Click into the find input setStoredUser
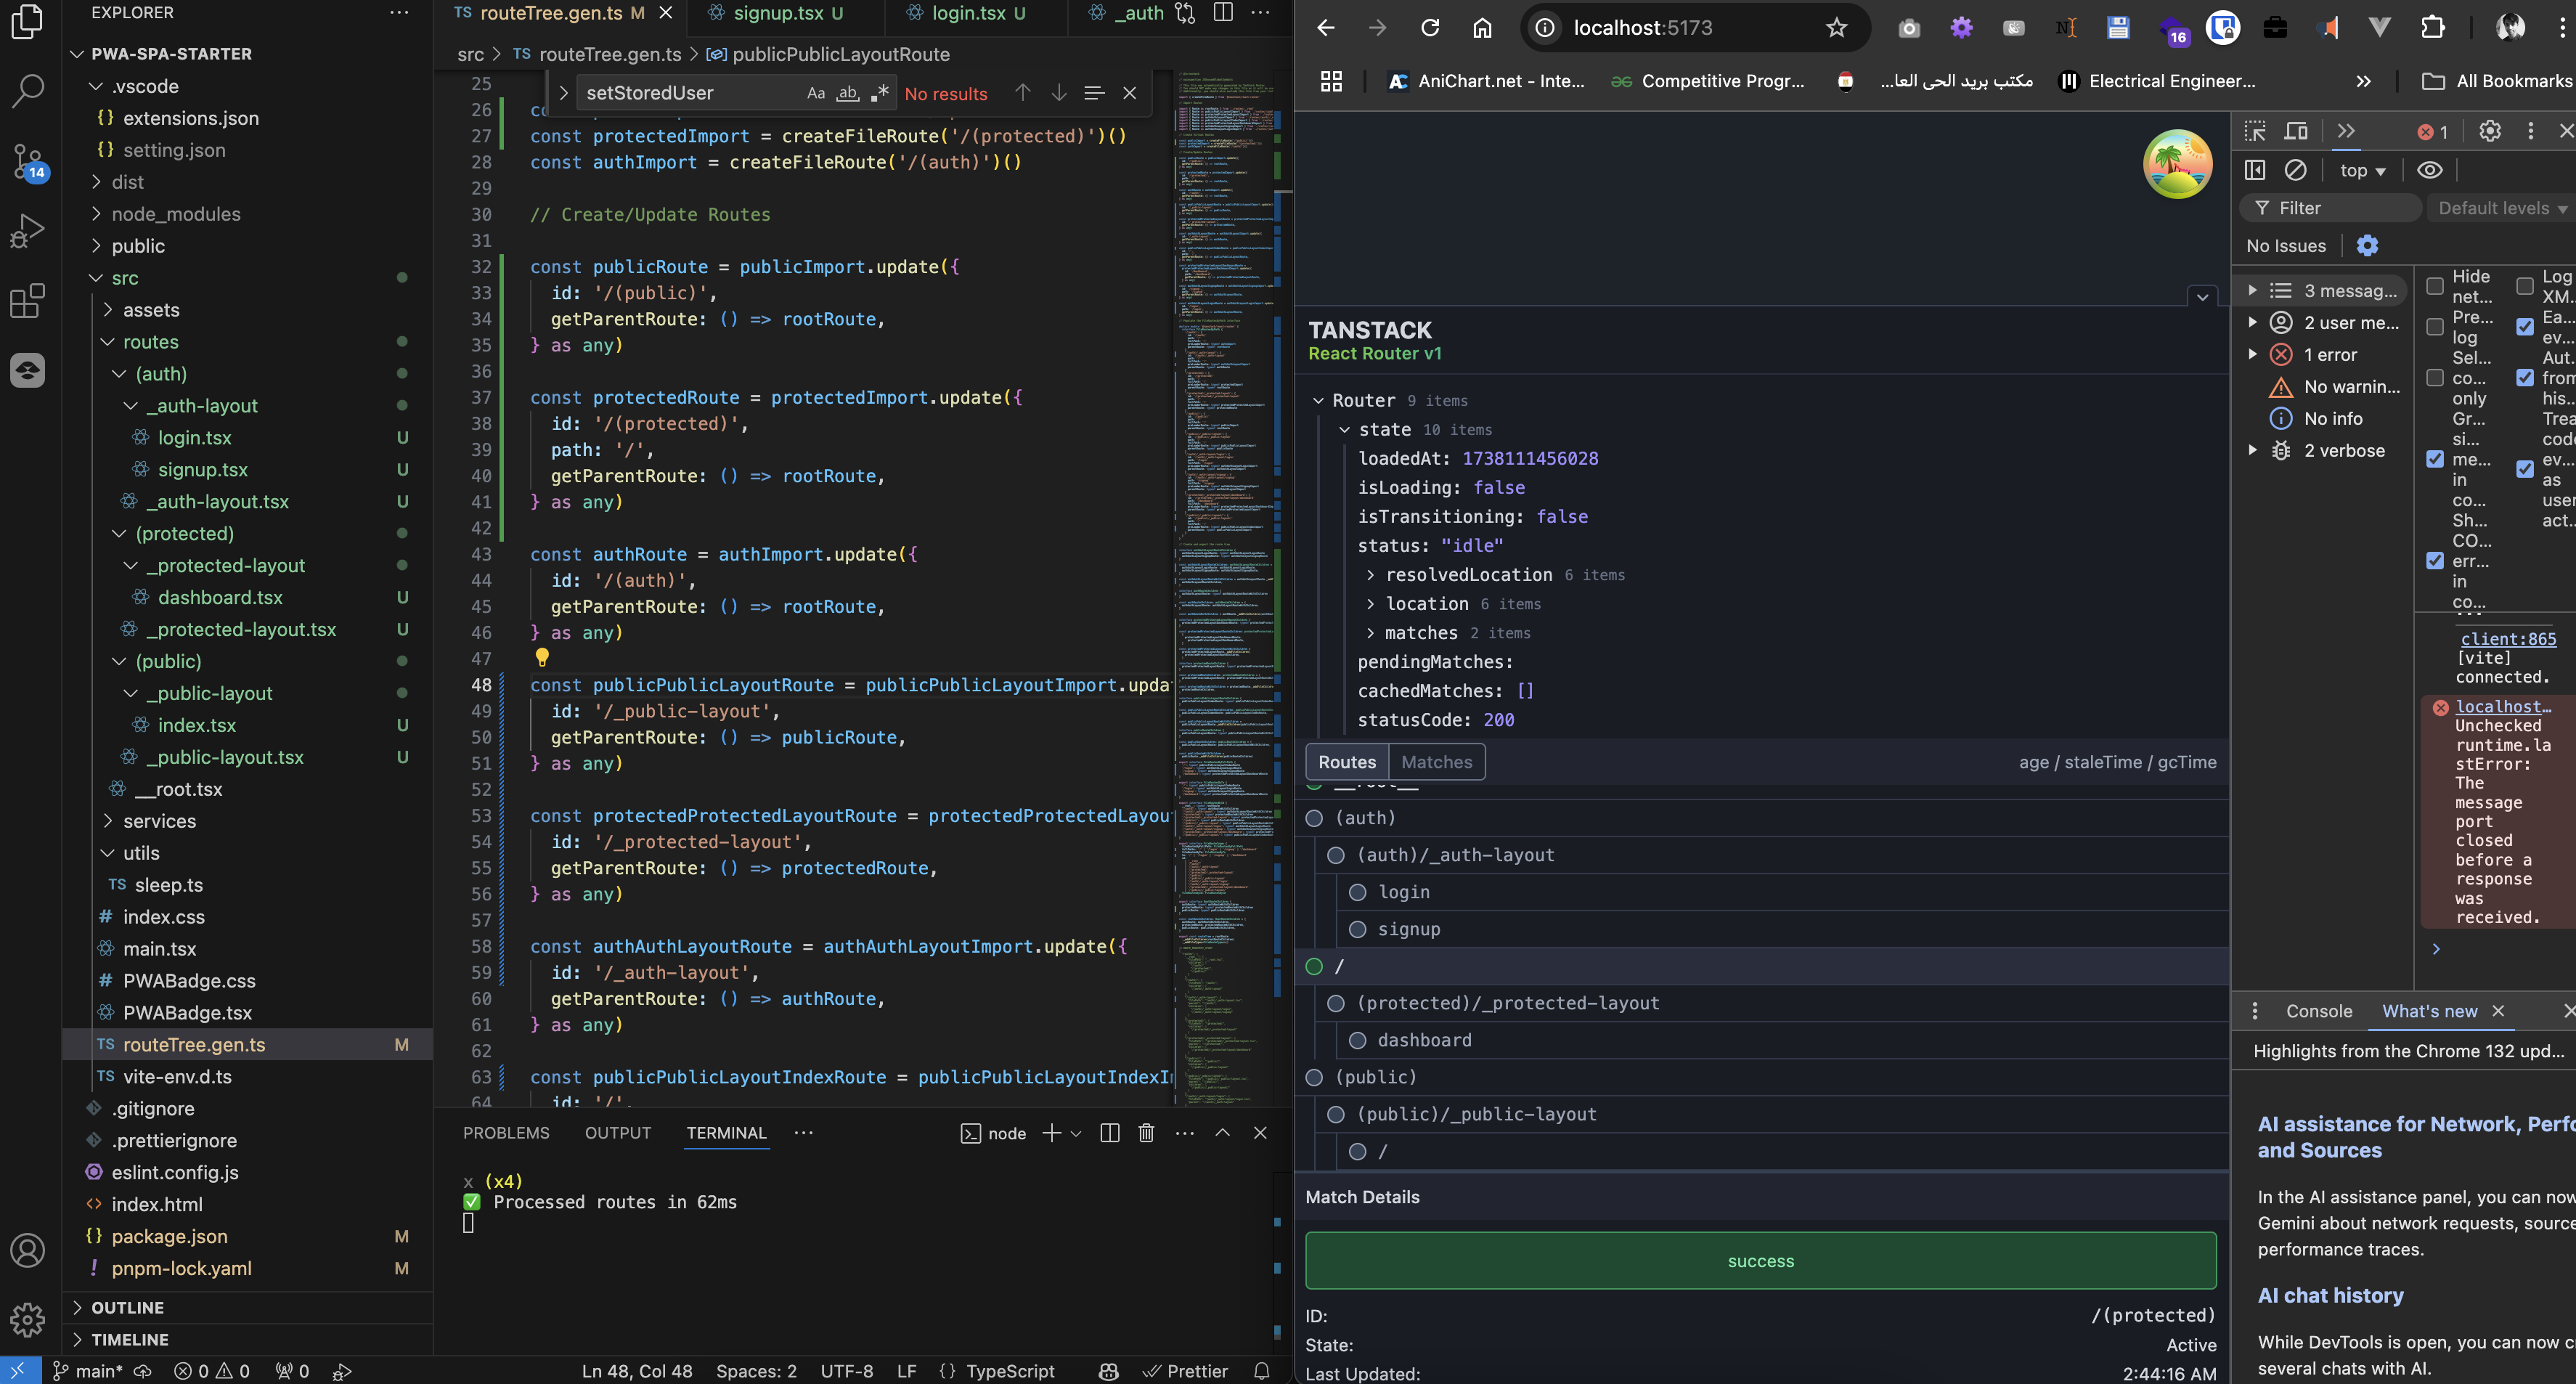 690,93
